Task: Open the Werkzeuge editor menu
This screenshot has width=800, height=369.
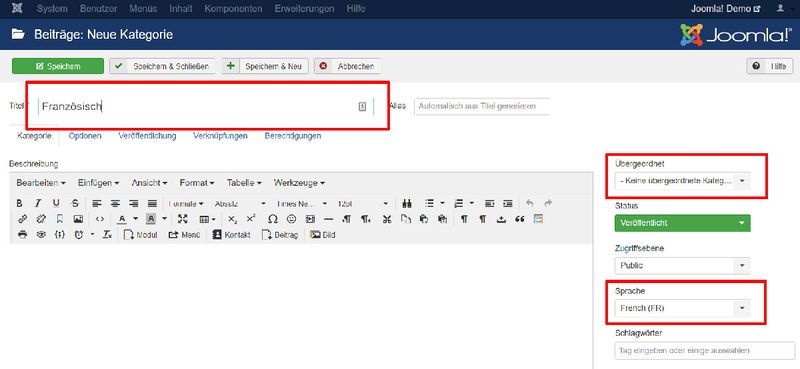Action: click(299, 183)
